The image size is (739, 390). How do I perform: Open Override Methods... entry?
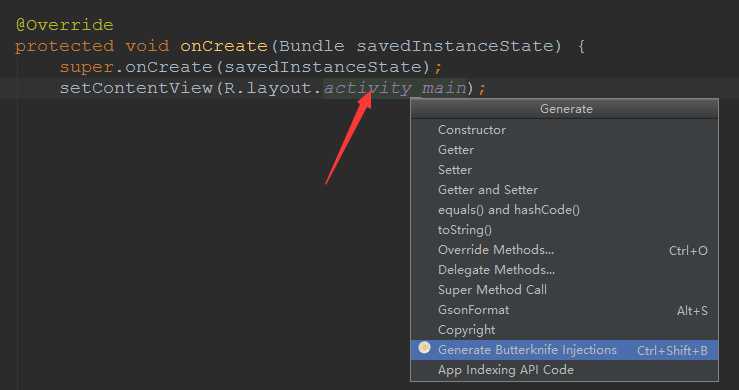(x=565, y=250)
